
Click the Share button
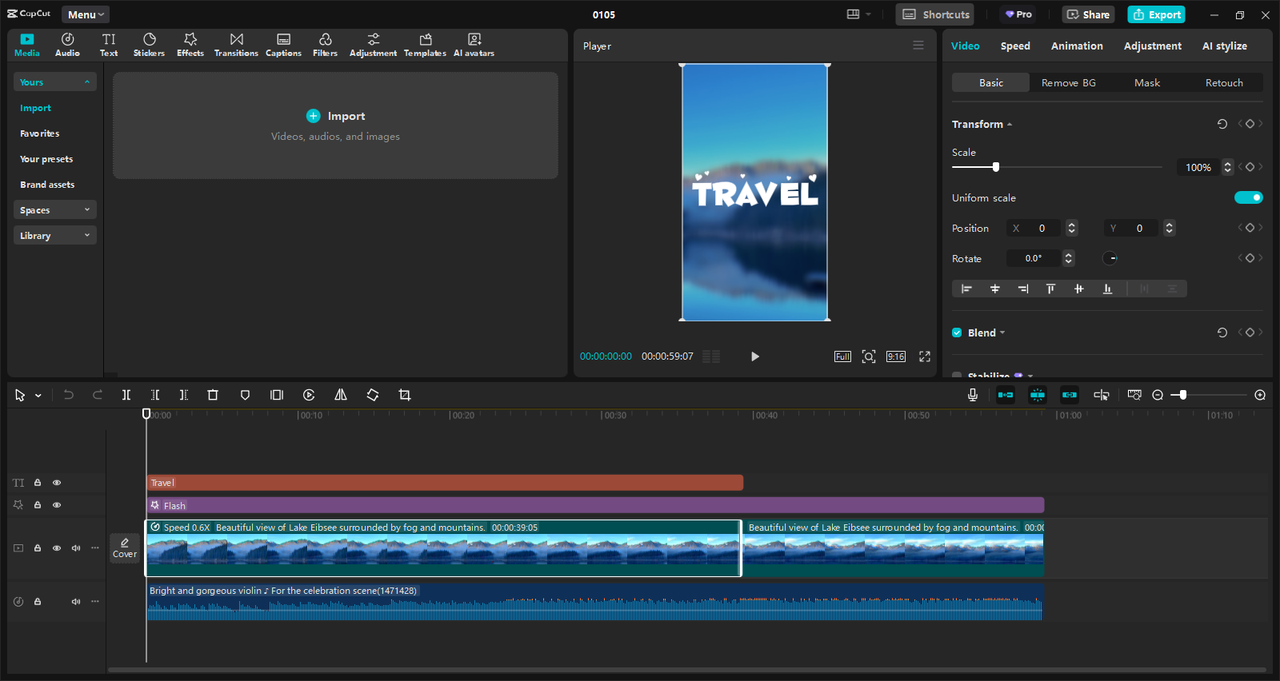coord(1088,14)
